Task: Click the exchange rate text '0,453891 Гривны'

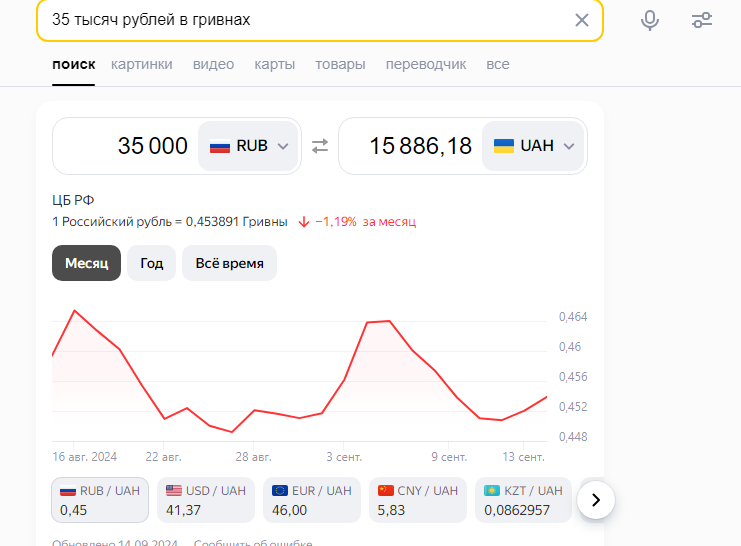Action: pos(236,222)
